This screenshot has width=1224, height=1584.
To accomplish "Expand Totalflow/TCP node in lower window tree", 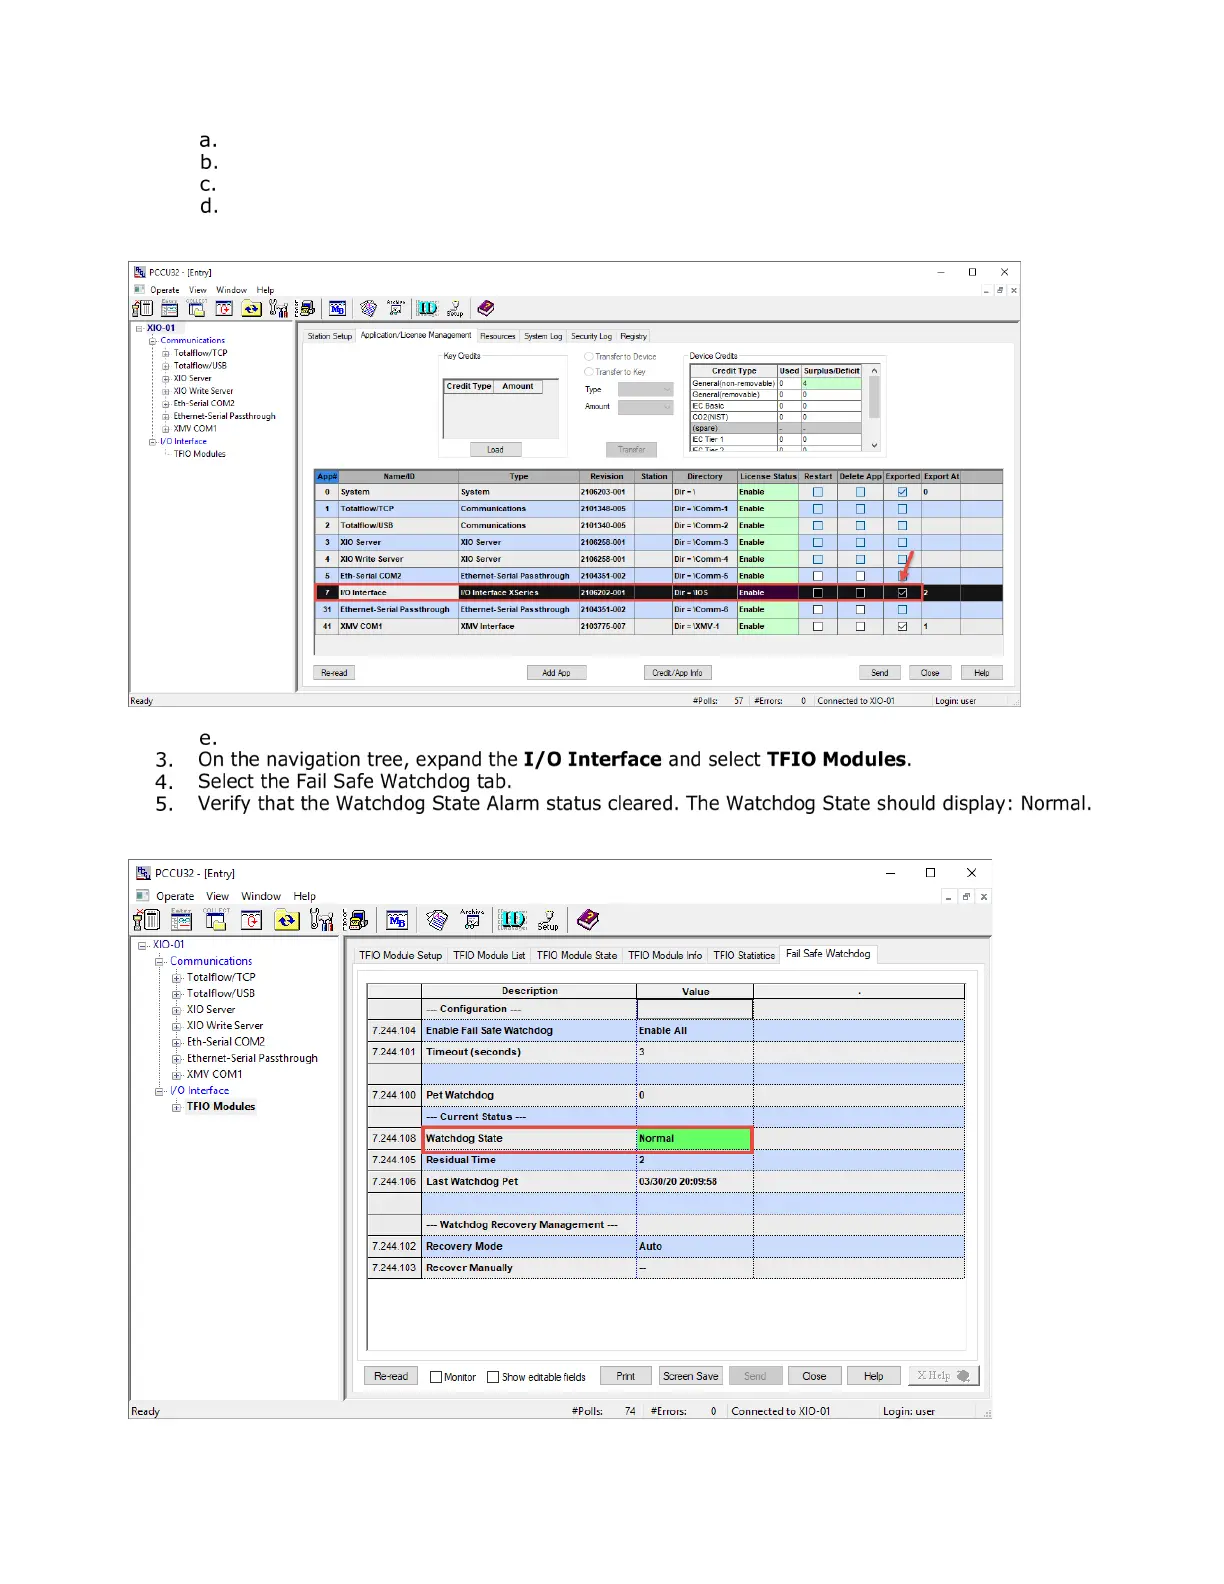I will 177,978.
